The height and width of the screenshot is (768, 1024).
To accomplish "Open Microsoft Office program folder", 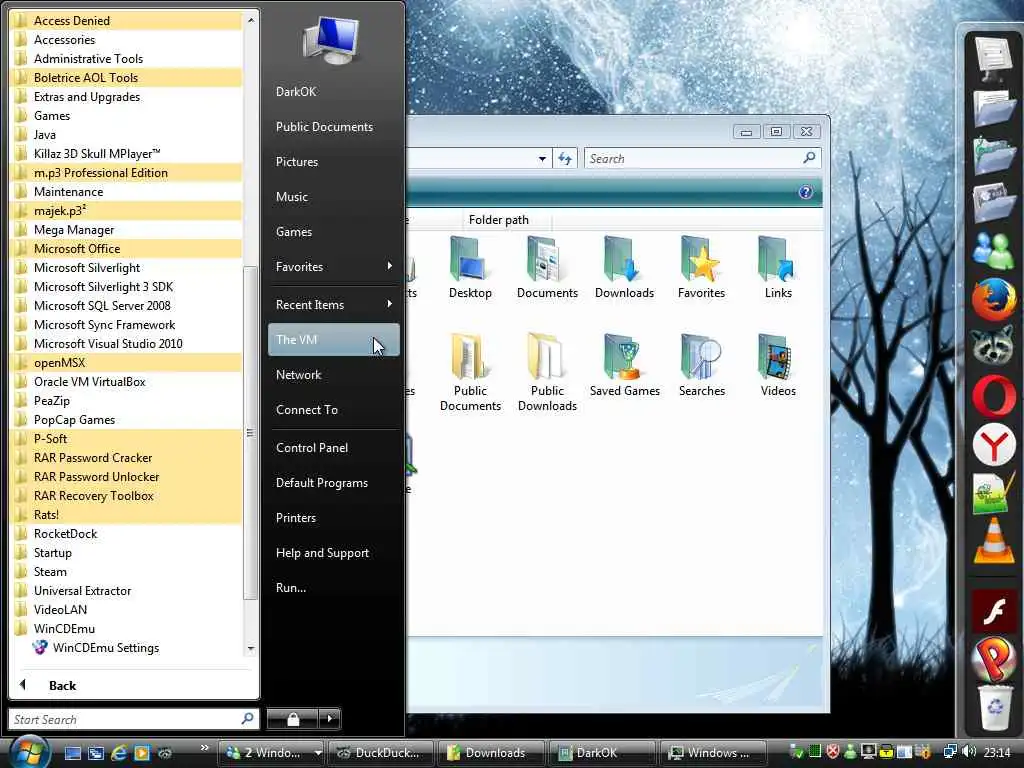I will [127, 249].
